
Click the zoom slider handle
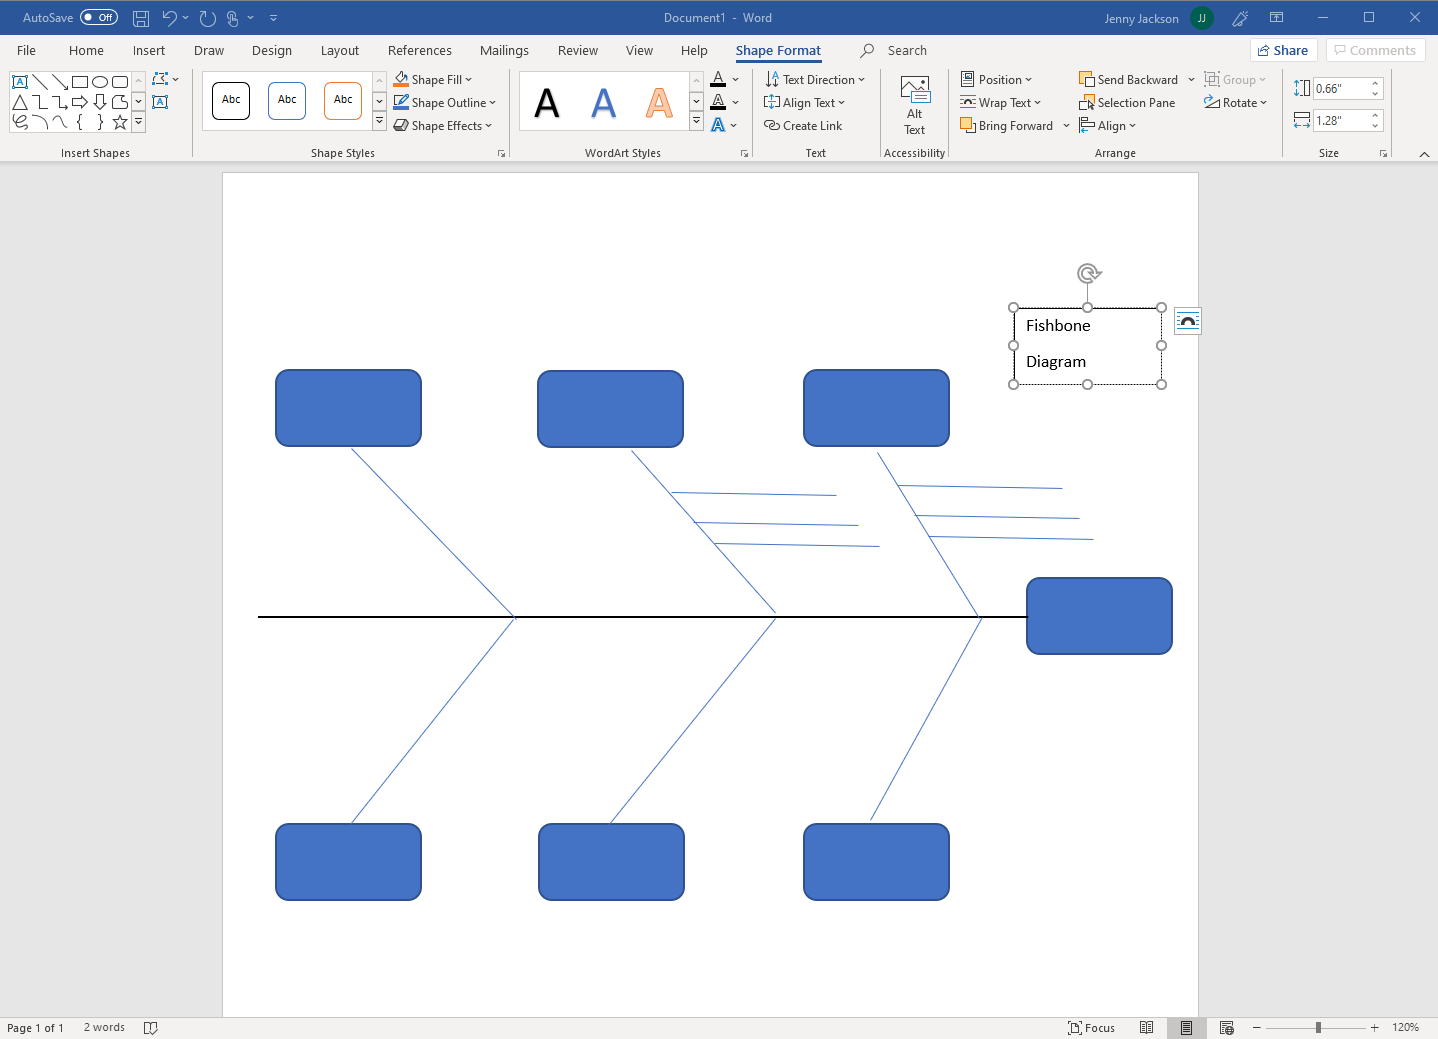pyautogui.click(x=1318, y=1028)
